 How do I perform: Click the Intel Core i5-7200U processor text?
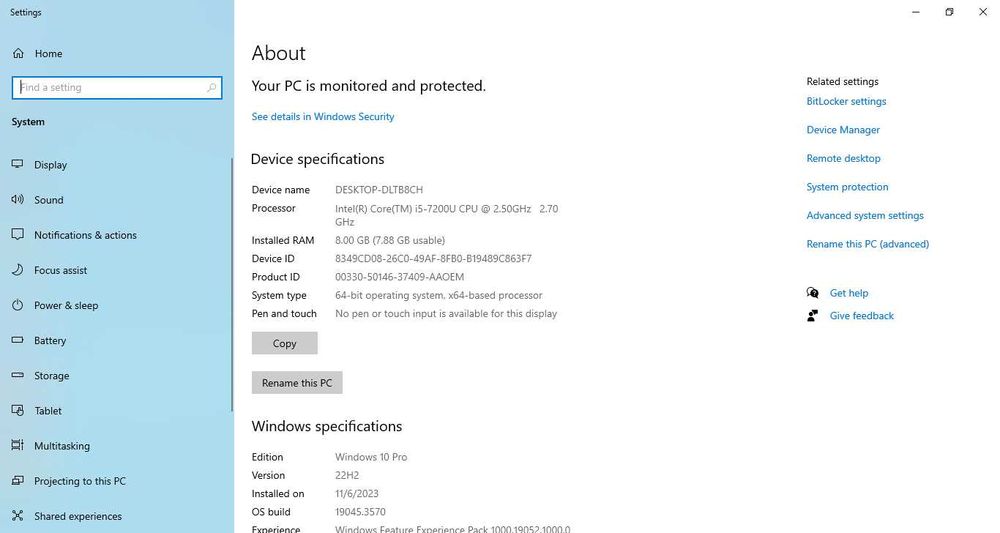point(446,215)
